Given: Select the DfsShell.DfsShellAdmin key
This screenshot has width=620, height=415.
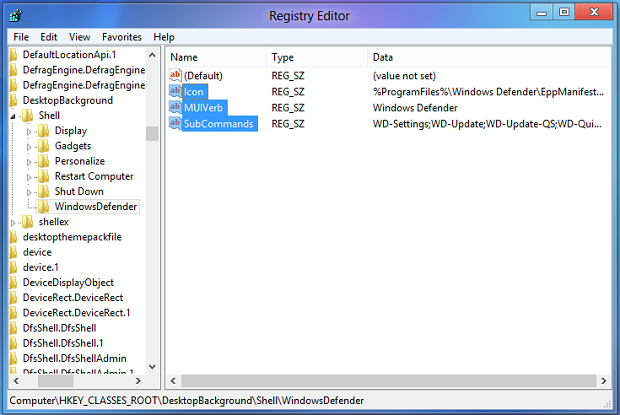Looking at the screenshot, I should [x=74, y=358].
